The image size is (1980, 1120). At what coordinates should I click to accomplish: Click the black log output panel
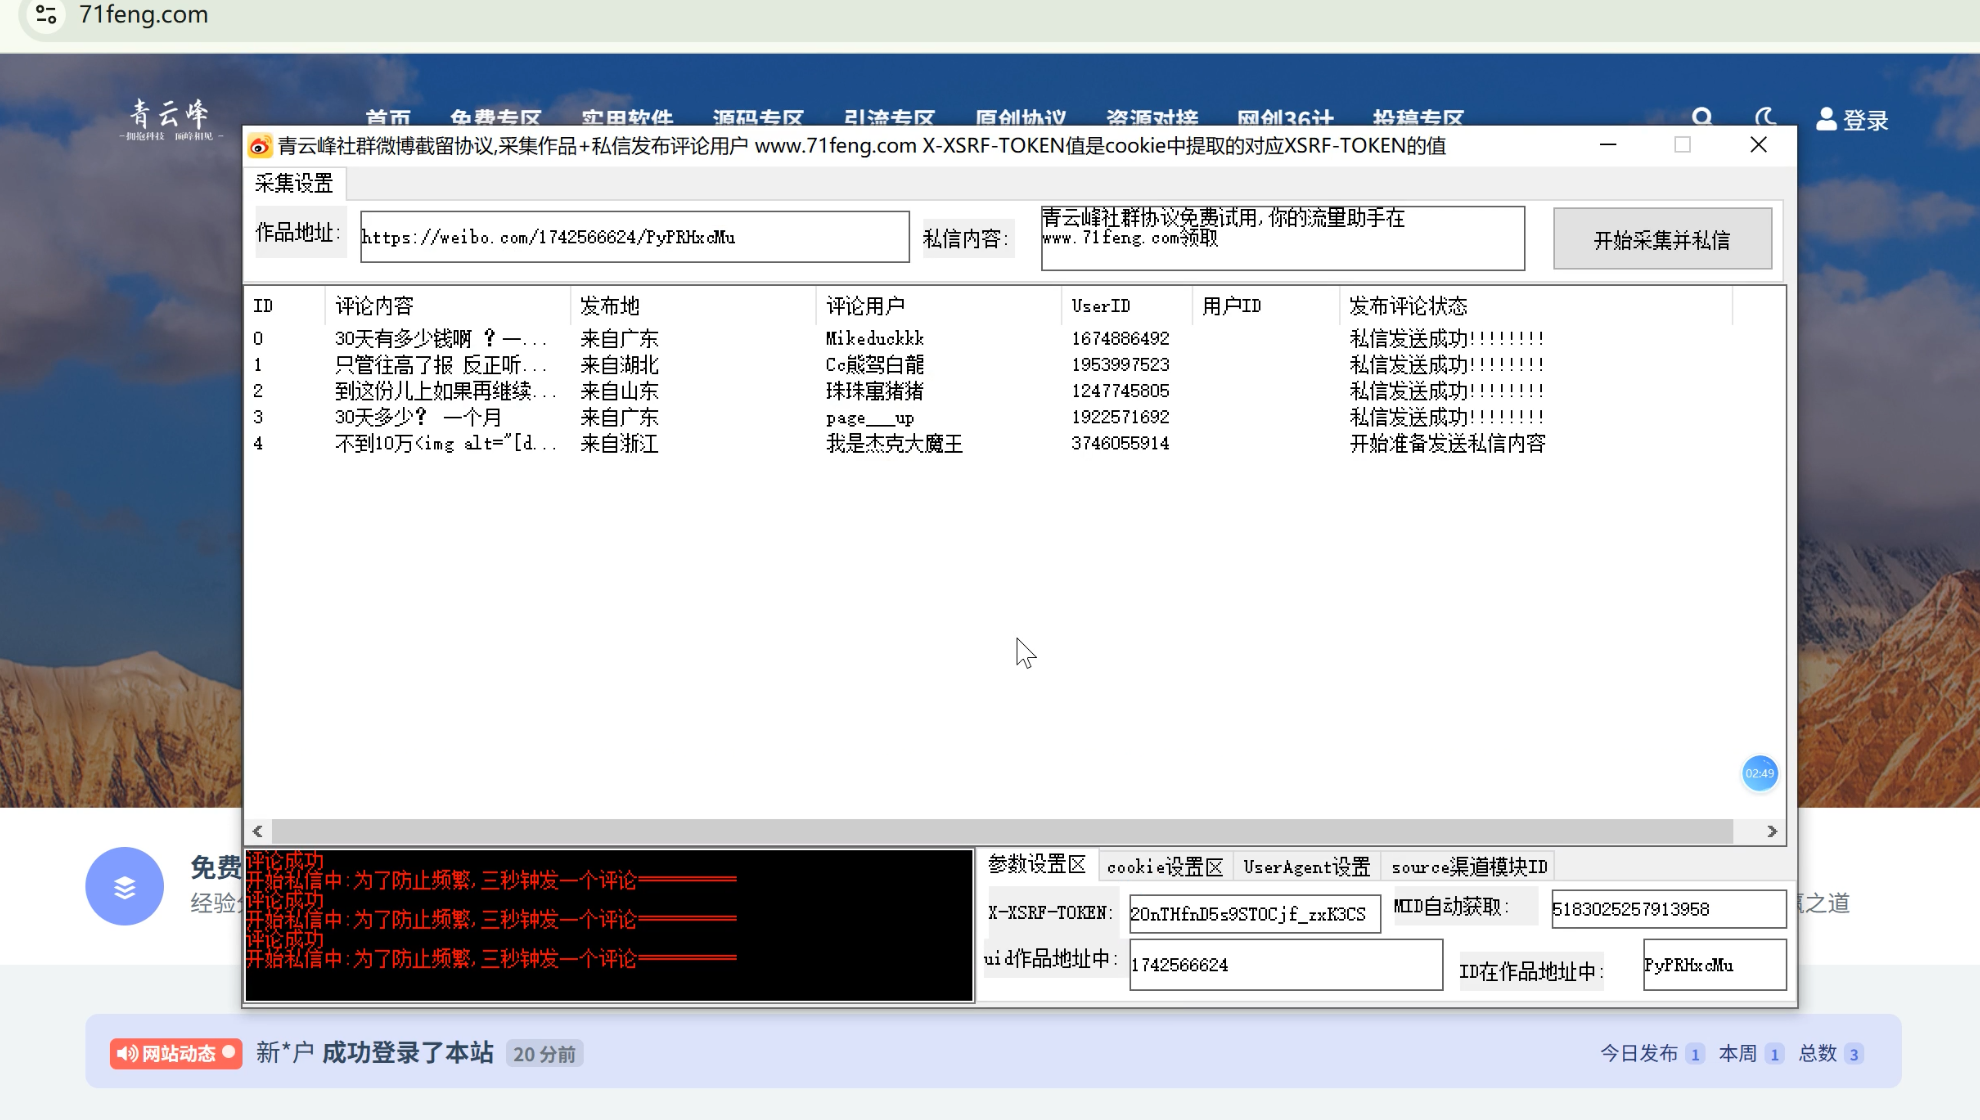609,925
